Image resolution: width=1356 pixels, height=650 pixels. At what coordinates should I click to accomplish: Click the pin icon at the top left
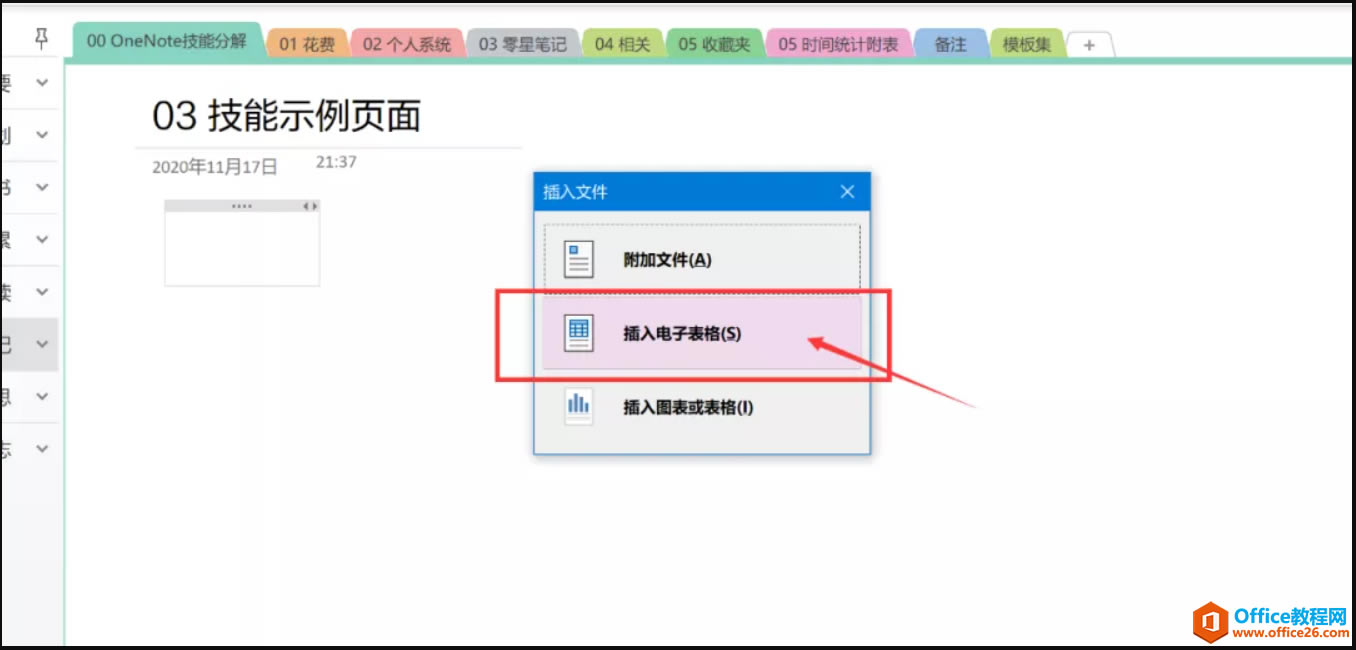pos(40,36)
